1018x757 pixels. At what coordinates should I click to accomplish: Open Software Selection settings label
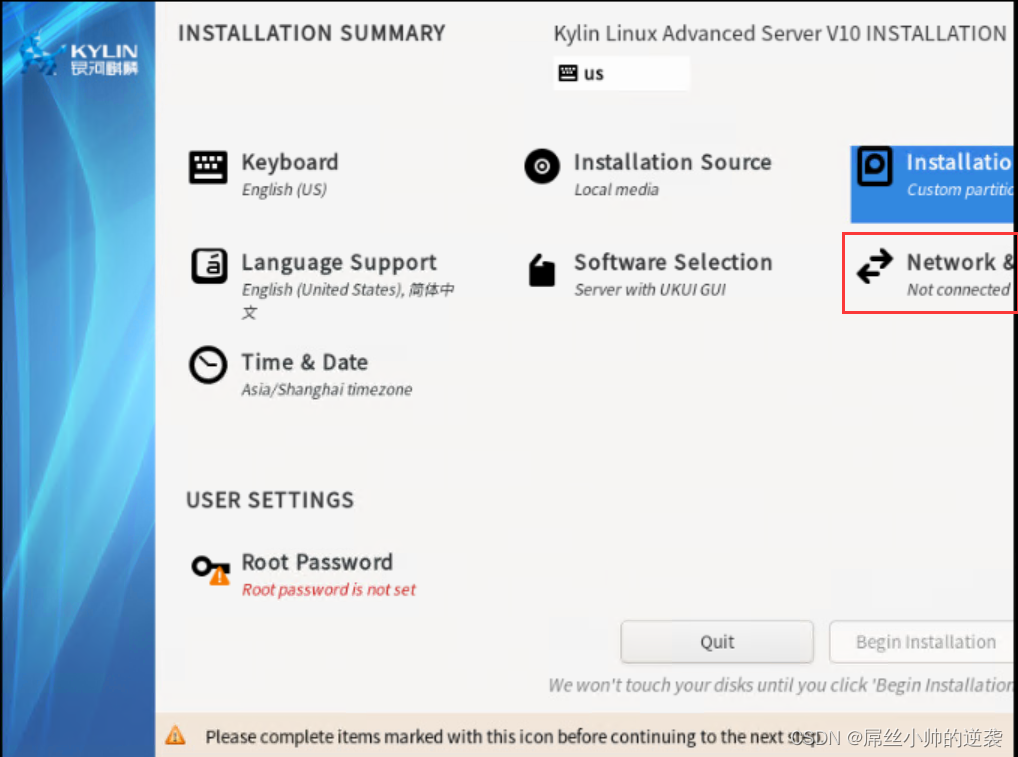tap(673, 262)
